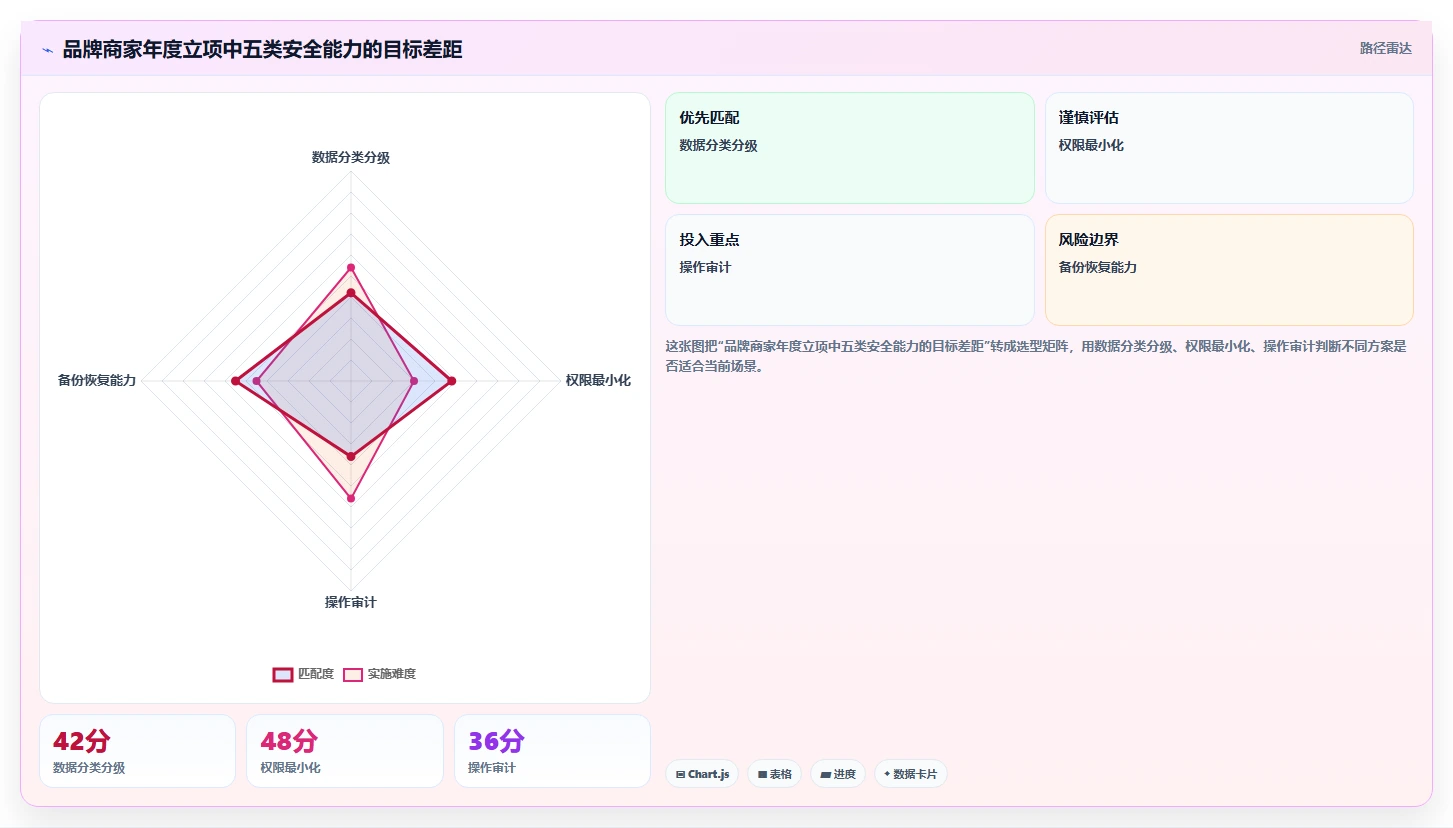Click 数据分类分级 caption under 42分
This screenshot has width=1453, height=828.
[x=89, y=768]
